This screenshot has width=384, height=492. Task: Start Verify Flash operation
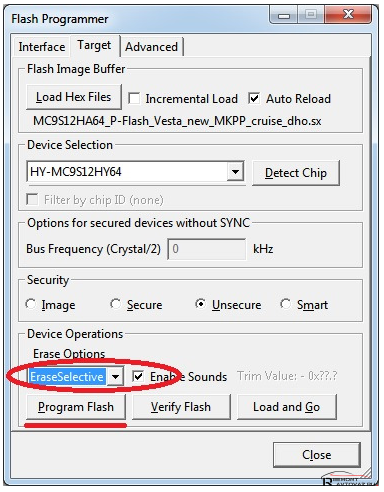point(181,407)
